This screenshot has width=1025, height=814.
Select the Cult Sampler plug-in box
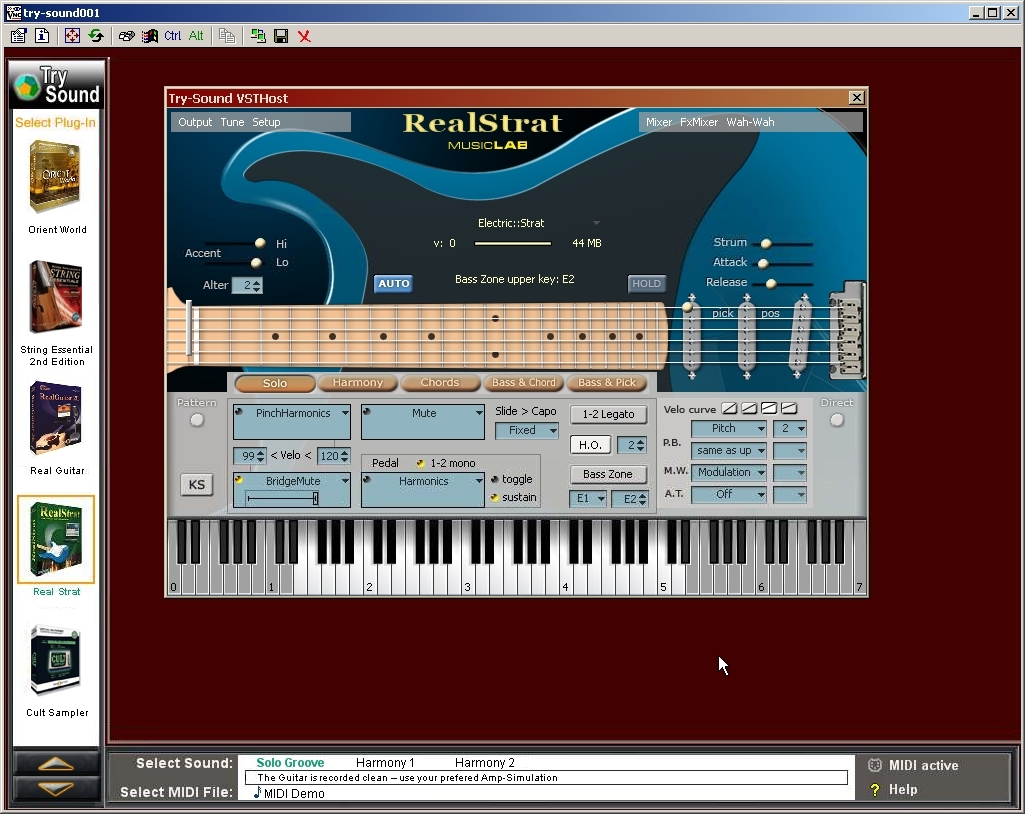(x=56, y=661)
